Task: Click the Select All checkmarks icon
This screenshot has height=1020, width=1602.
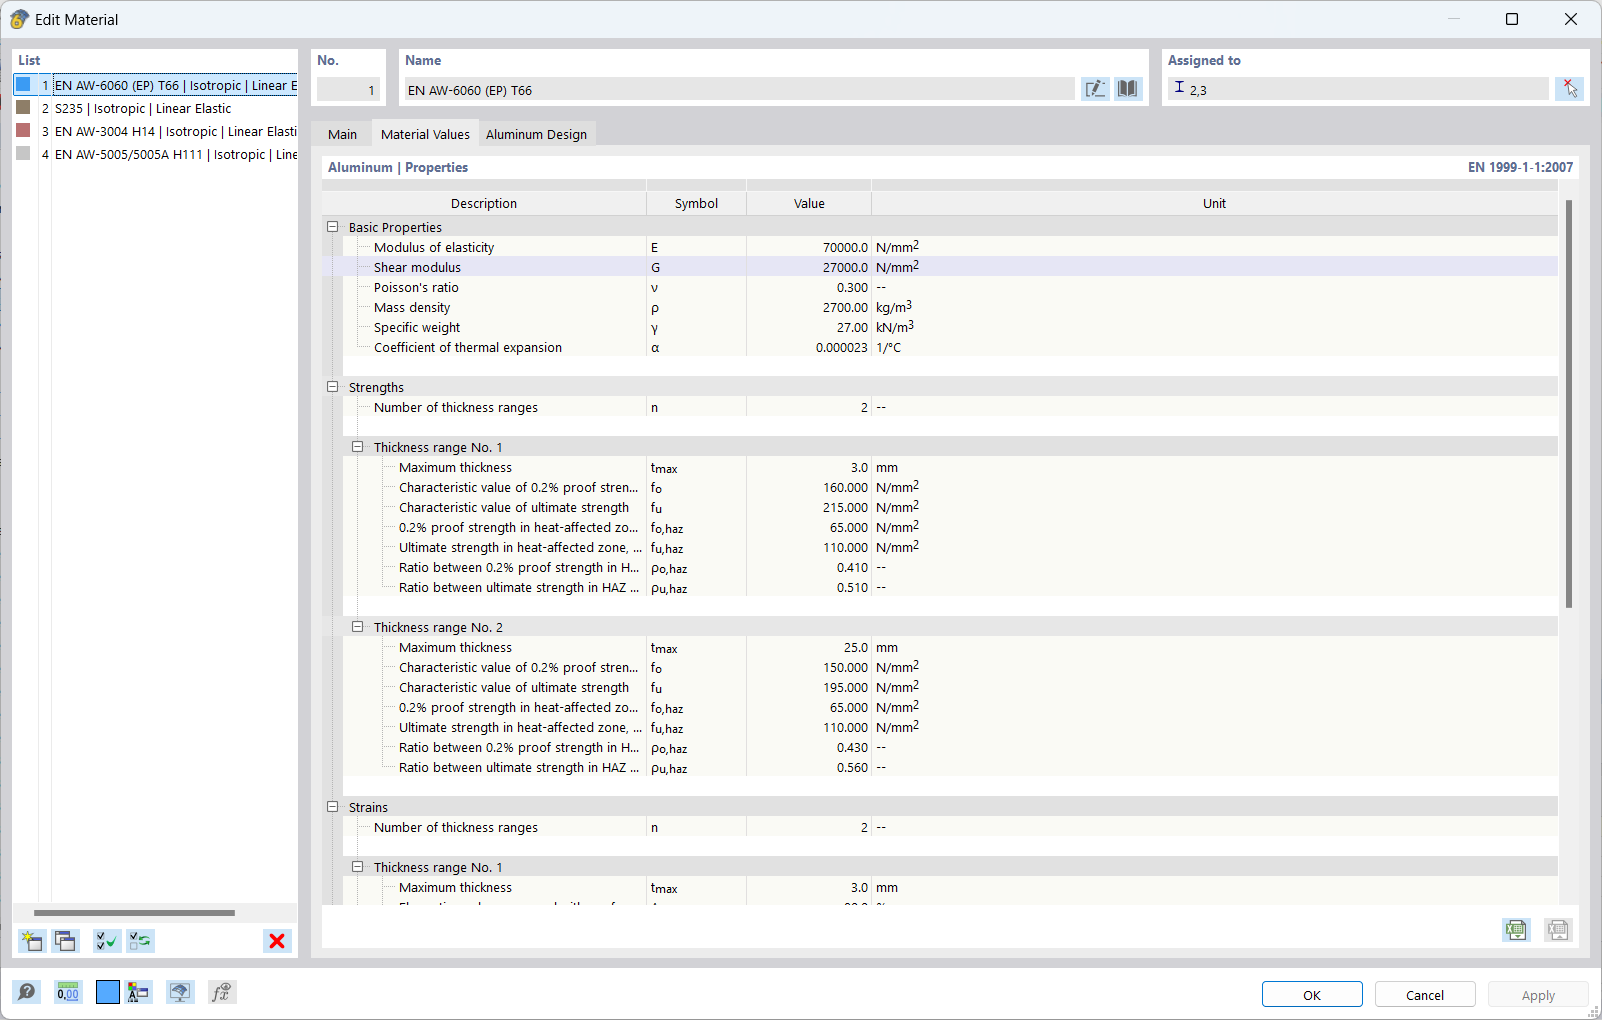Action: (x=107, y=941)
